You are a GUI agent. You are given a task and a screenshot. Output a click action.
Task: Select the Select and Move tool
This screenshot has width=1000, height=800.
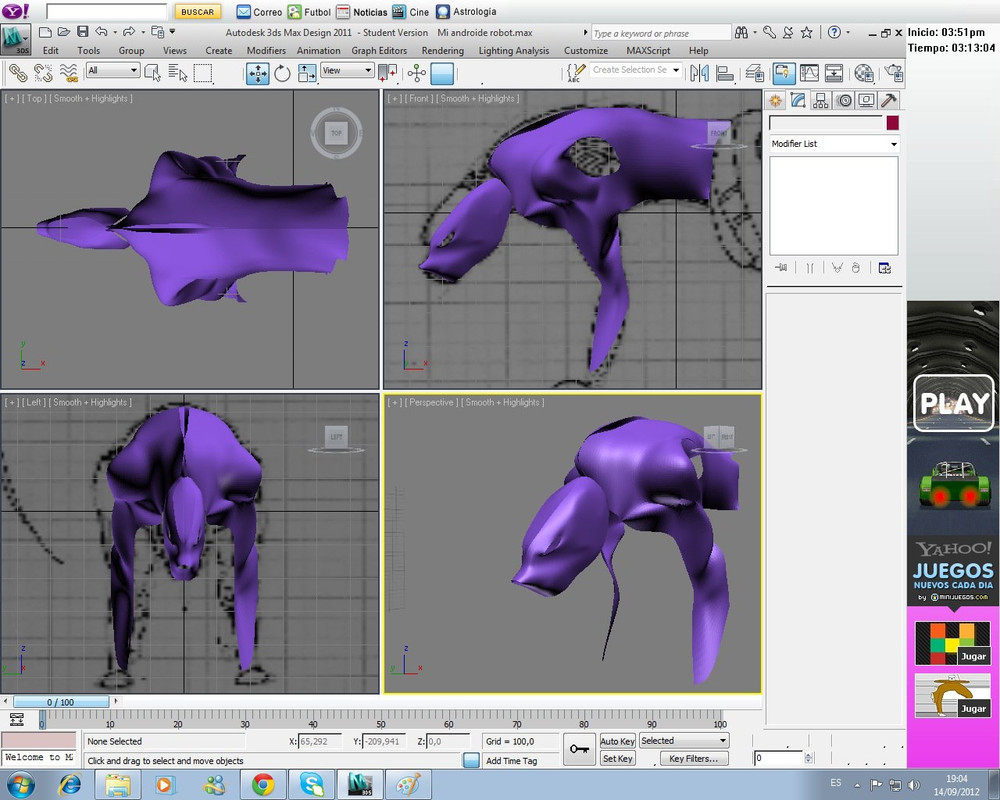click(x=257, y=72)
